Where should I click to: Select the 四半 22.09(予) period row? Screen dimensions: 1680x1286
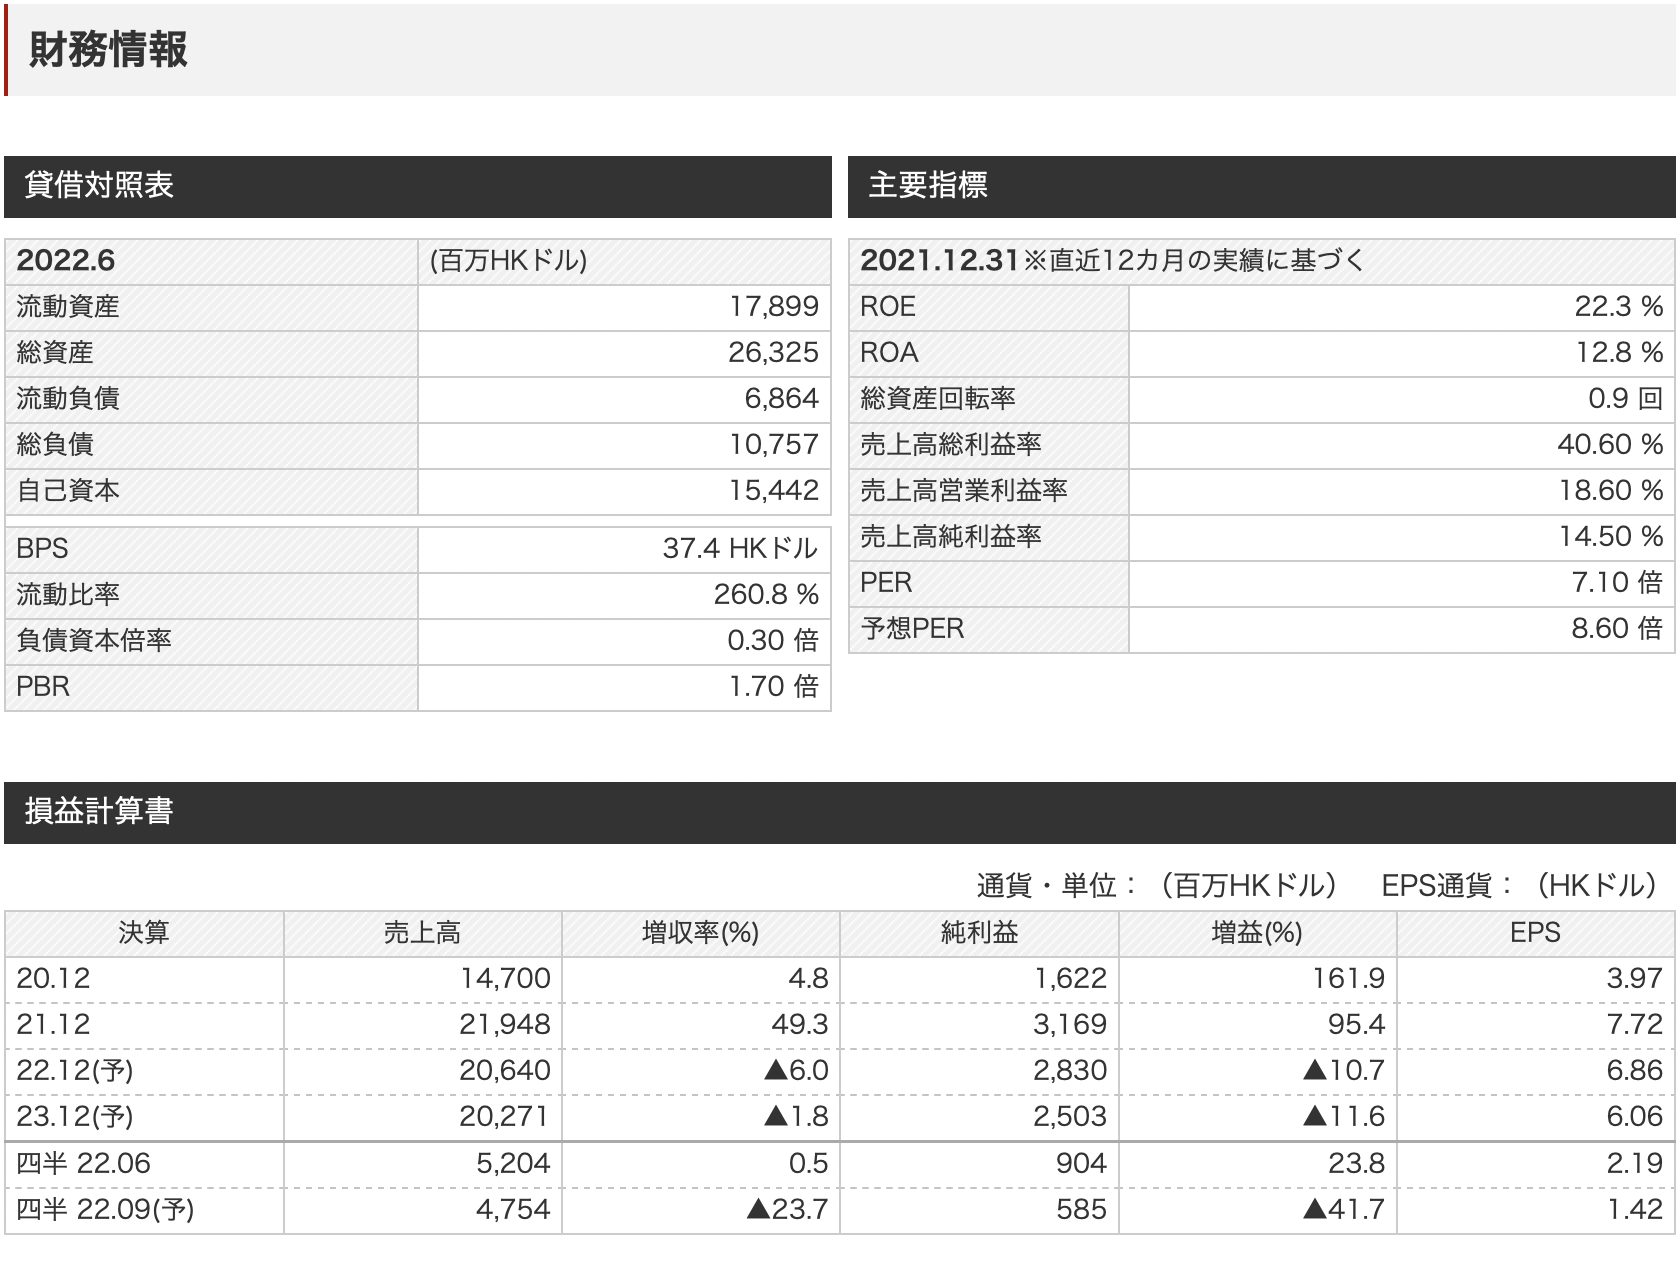click(x=840, y=1210)
